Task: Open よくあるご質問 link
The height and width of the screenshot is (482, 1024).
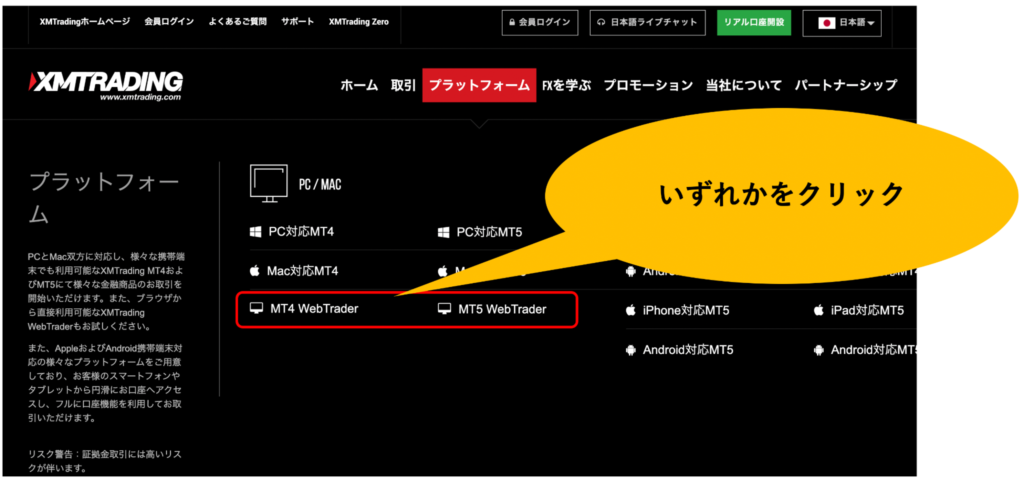Action: pyautogui.click(x=238, y=22)
